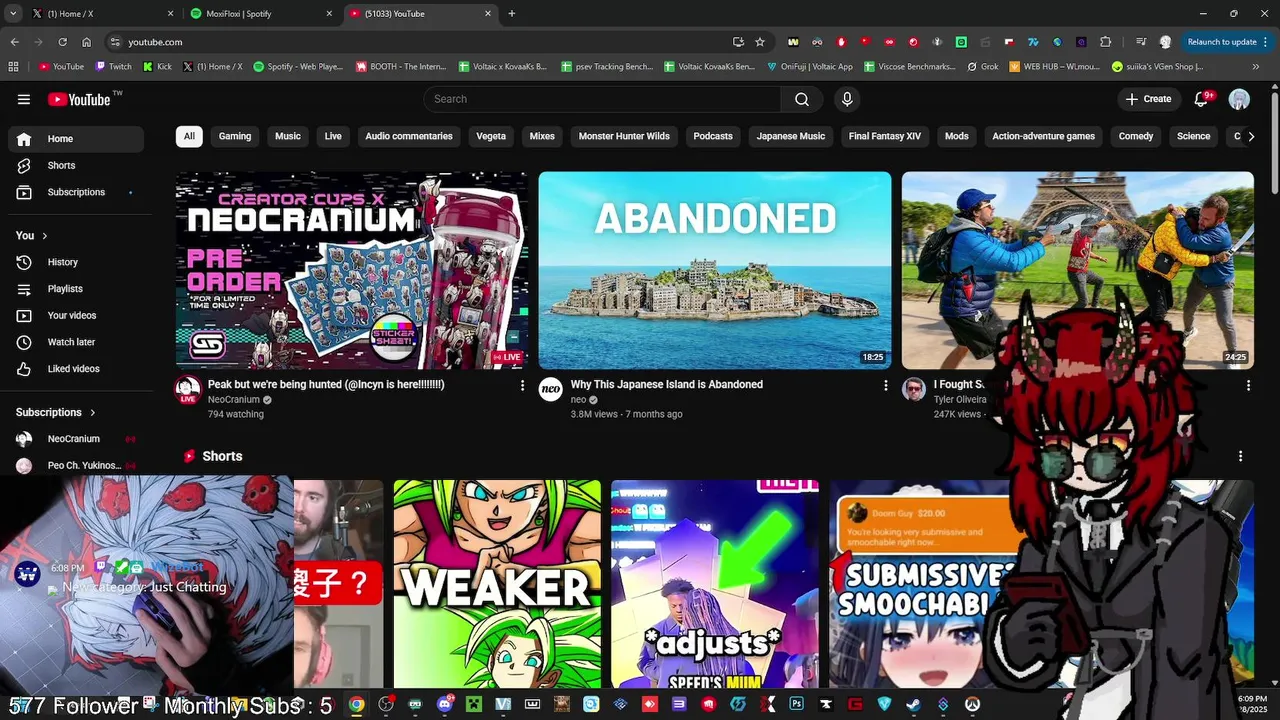Image resolution: width=1280 pixels, height=720 pixels.
Task: Select the Final Fantasy XIV chip
Action: (885, 136)
